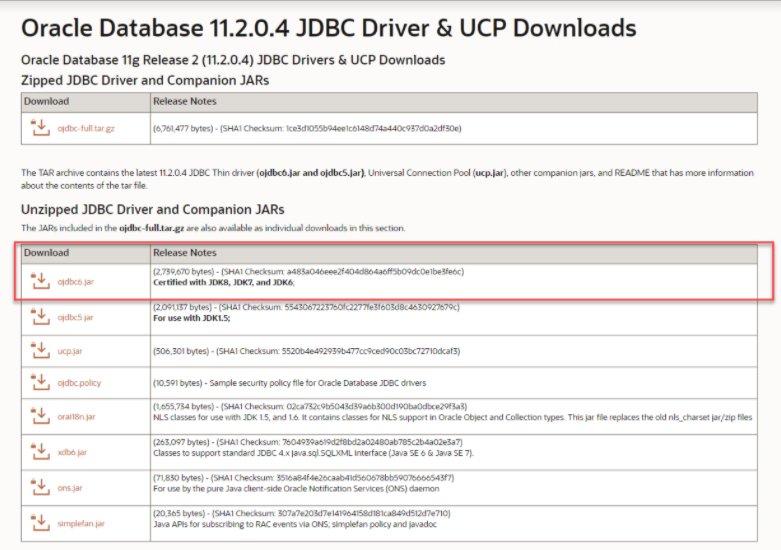Click 'Zipped JDBC Driver and Companion JARs' heading
781x550 pixels.
point(145,80)
